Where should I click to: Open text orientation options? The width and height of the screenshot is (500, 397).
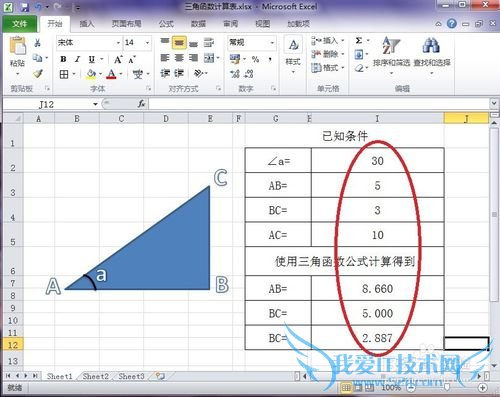coord(199,73)
